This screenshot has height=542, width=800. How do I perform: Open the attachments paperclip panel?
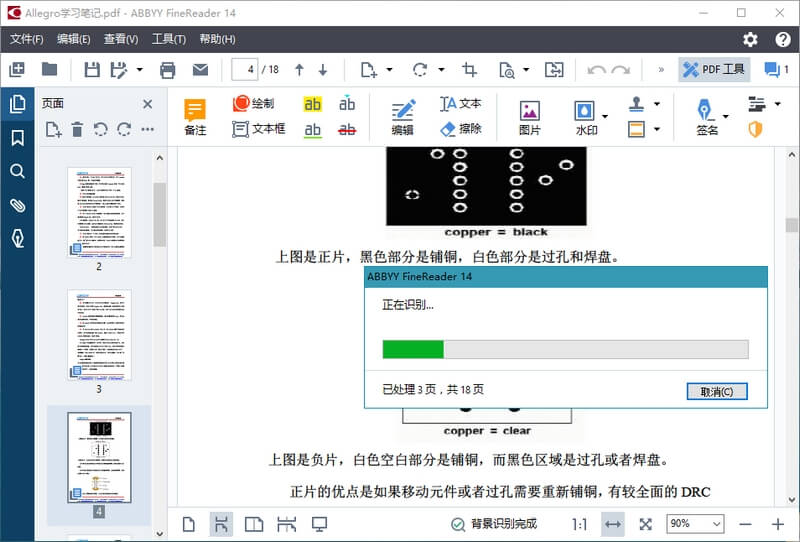tap(17, 205)
